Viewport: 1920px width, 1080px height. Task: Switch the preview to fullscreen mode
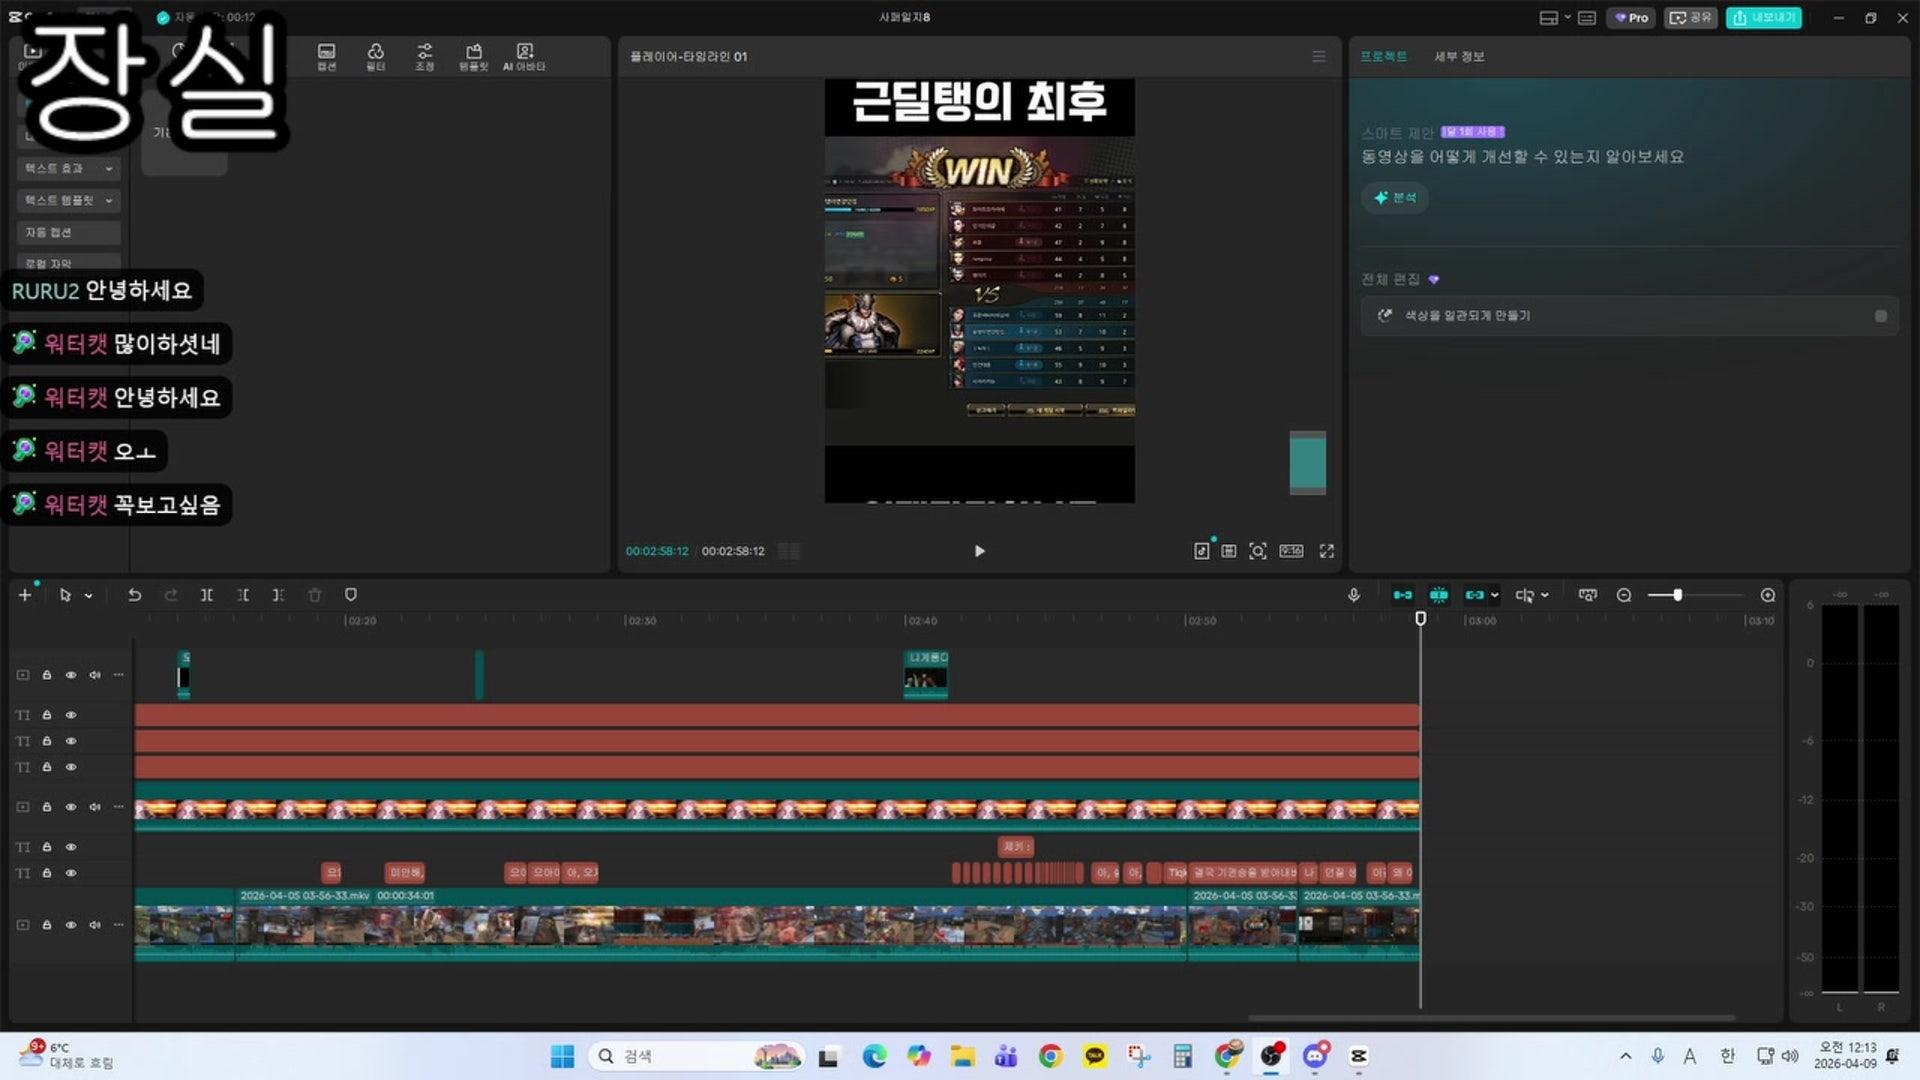(x=1326, y=551)
